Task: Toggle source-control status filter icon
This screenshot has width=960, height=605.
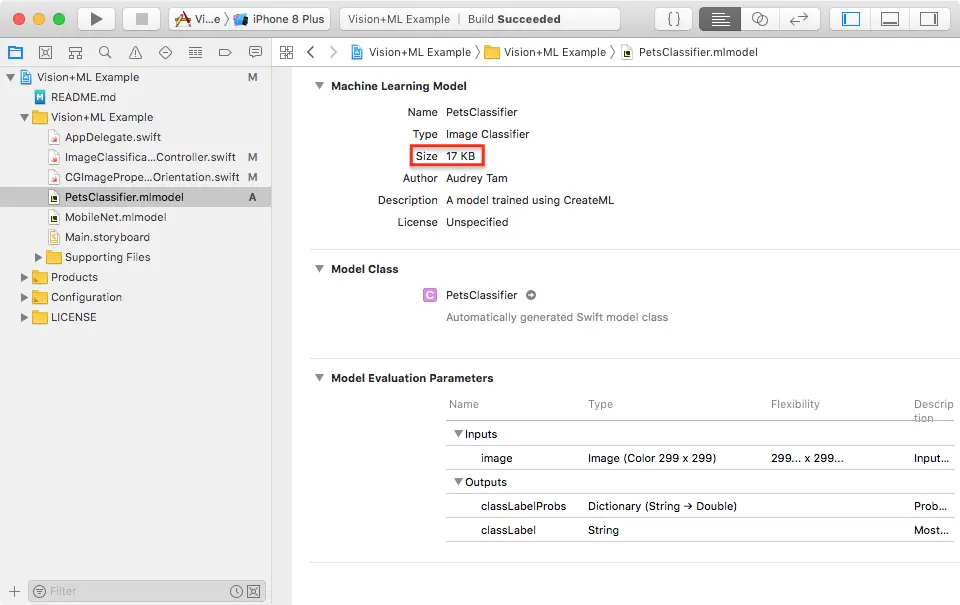Action: coord(253,592)
